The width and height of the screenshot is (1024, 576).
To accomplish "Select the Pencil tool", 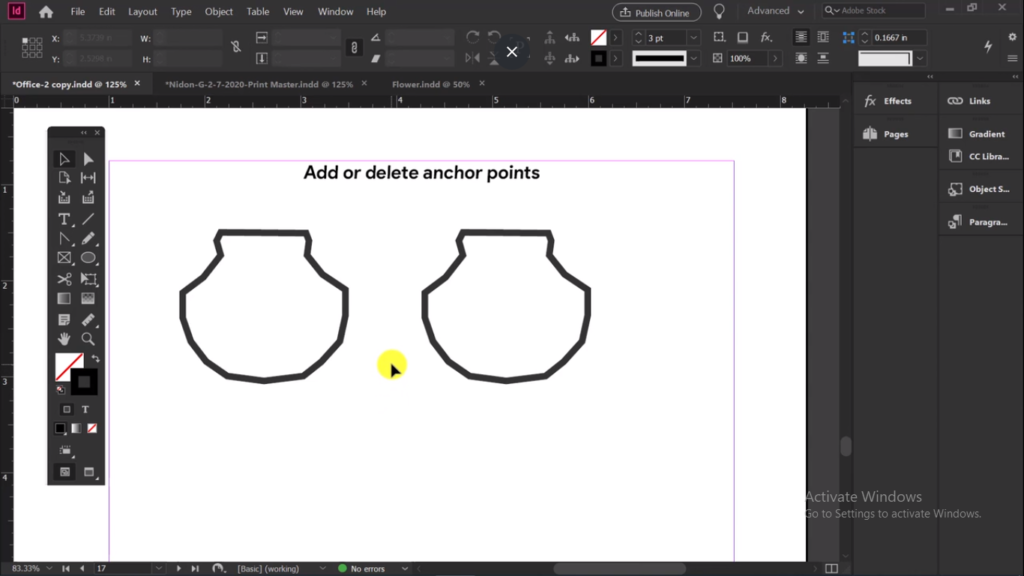I will pos(88,238).
